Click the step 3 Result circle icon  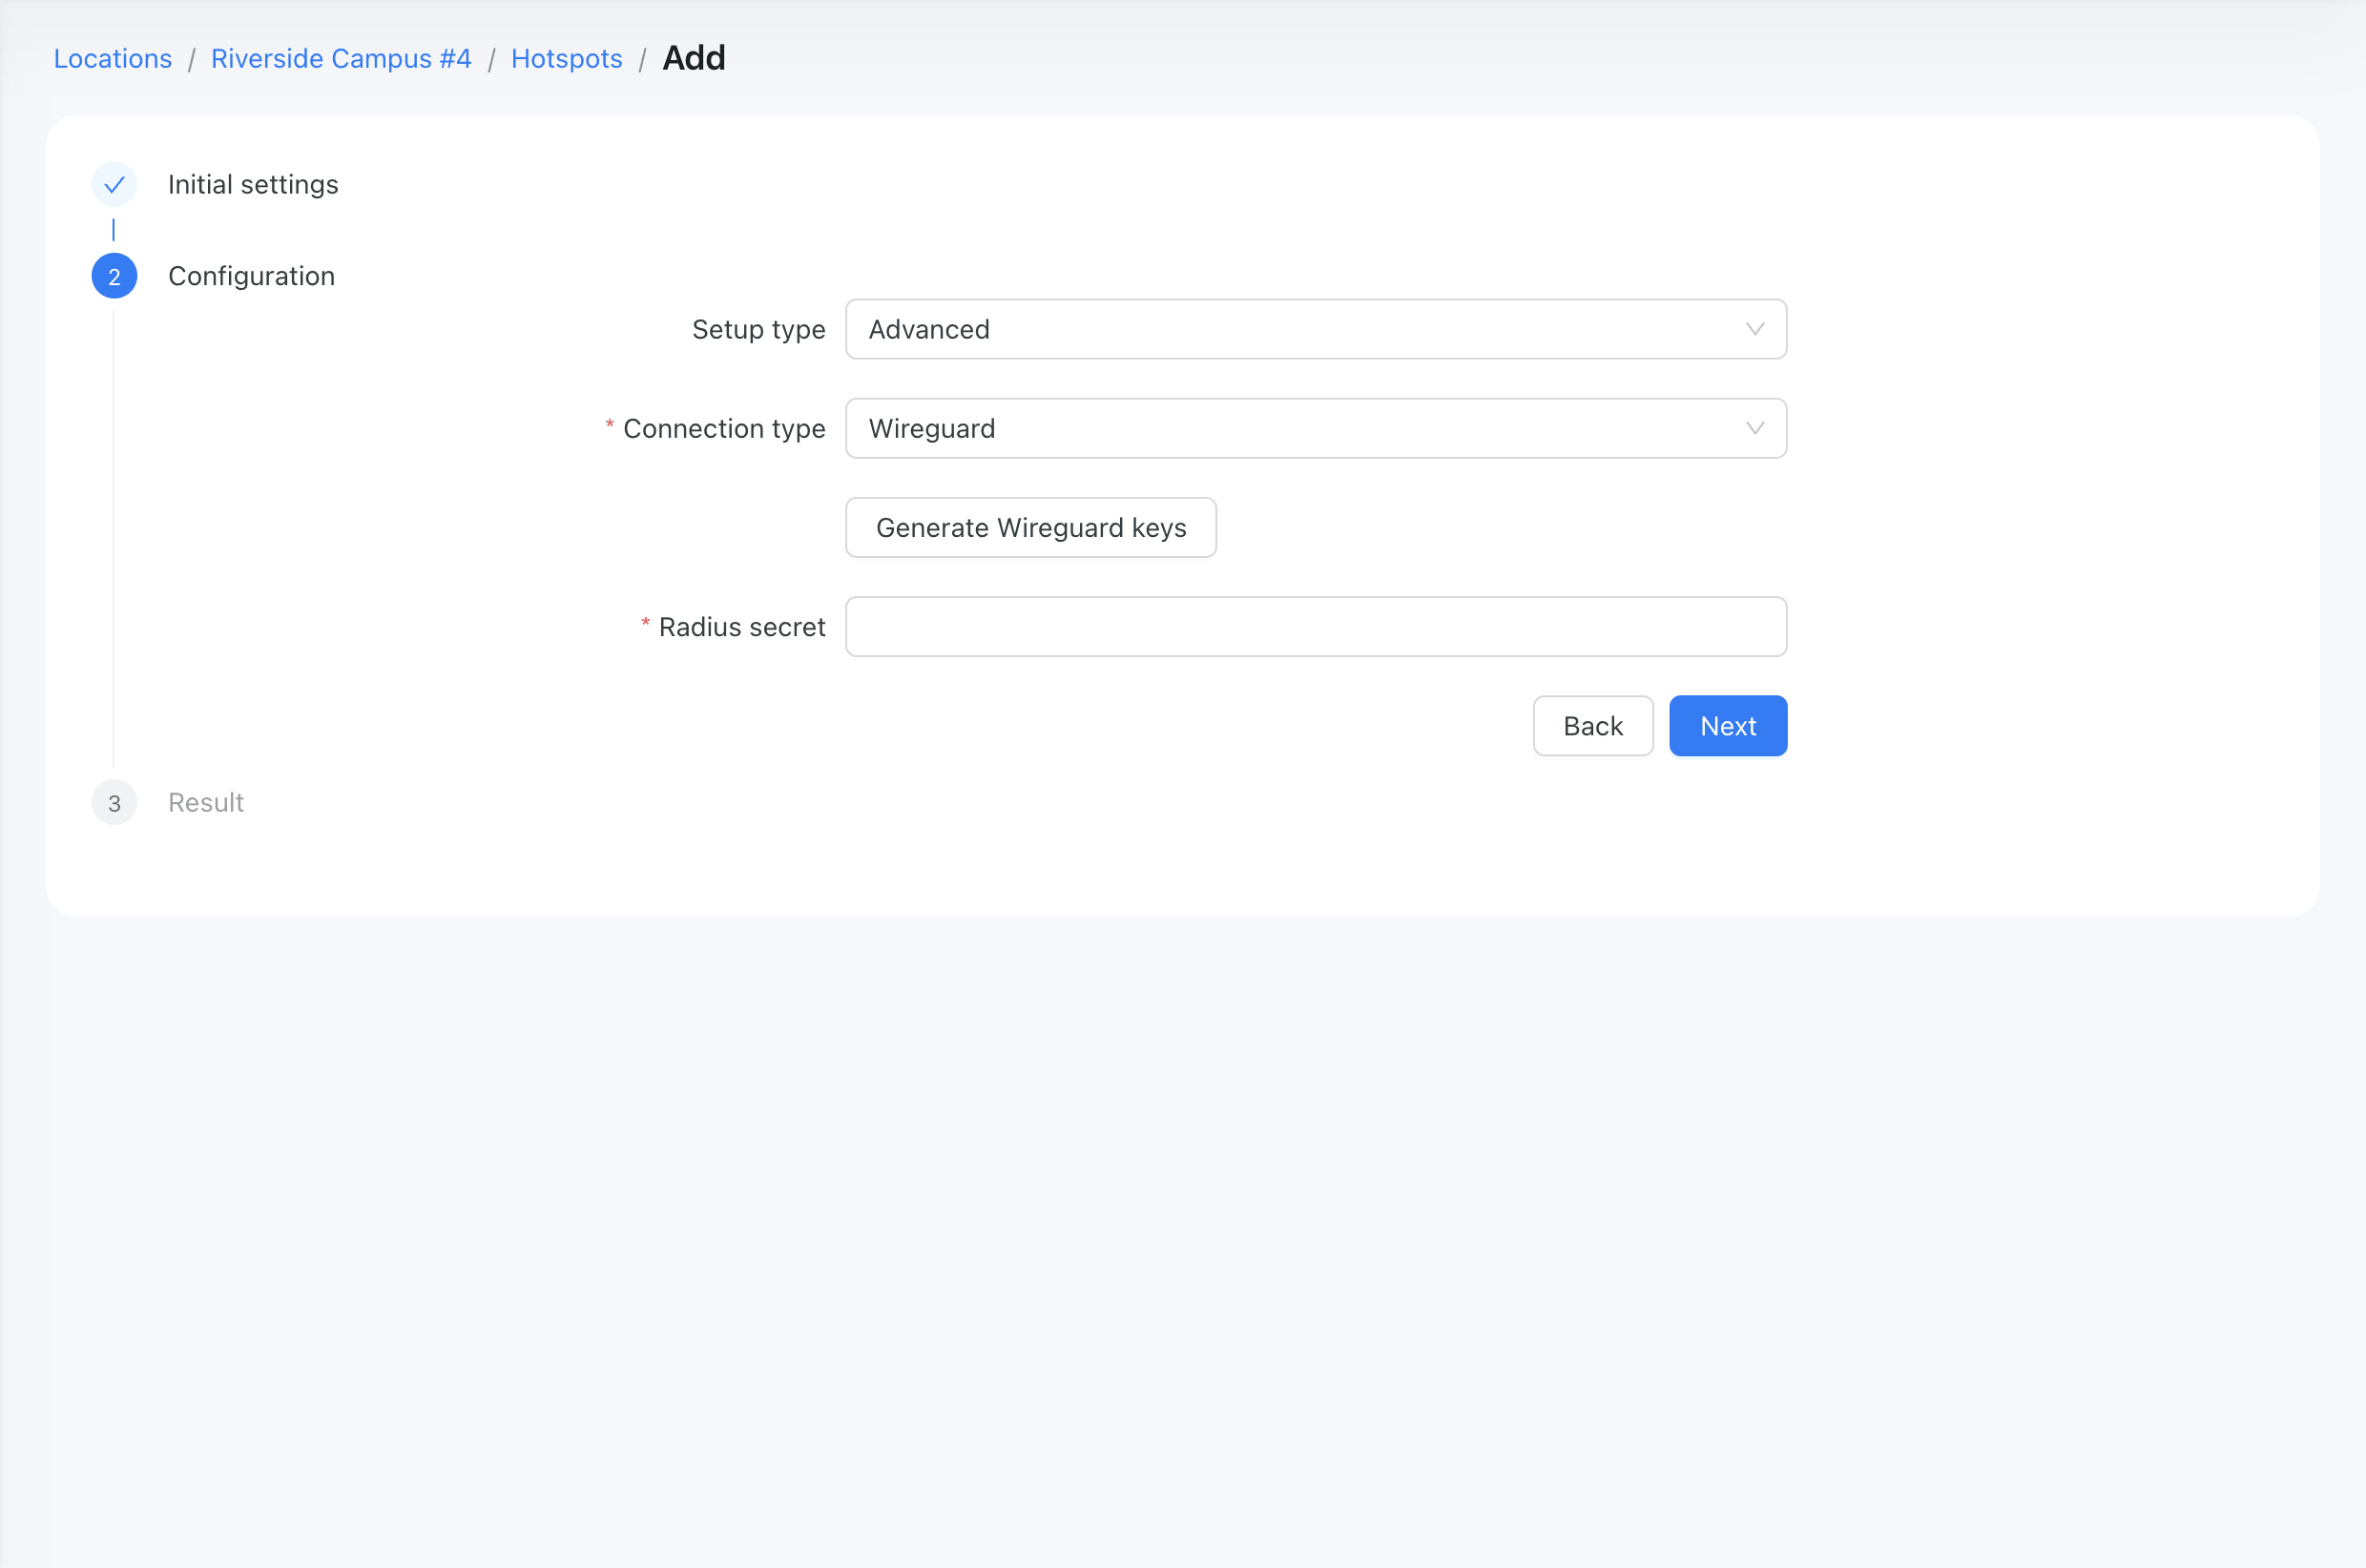[x=114, y=803]
